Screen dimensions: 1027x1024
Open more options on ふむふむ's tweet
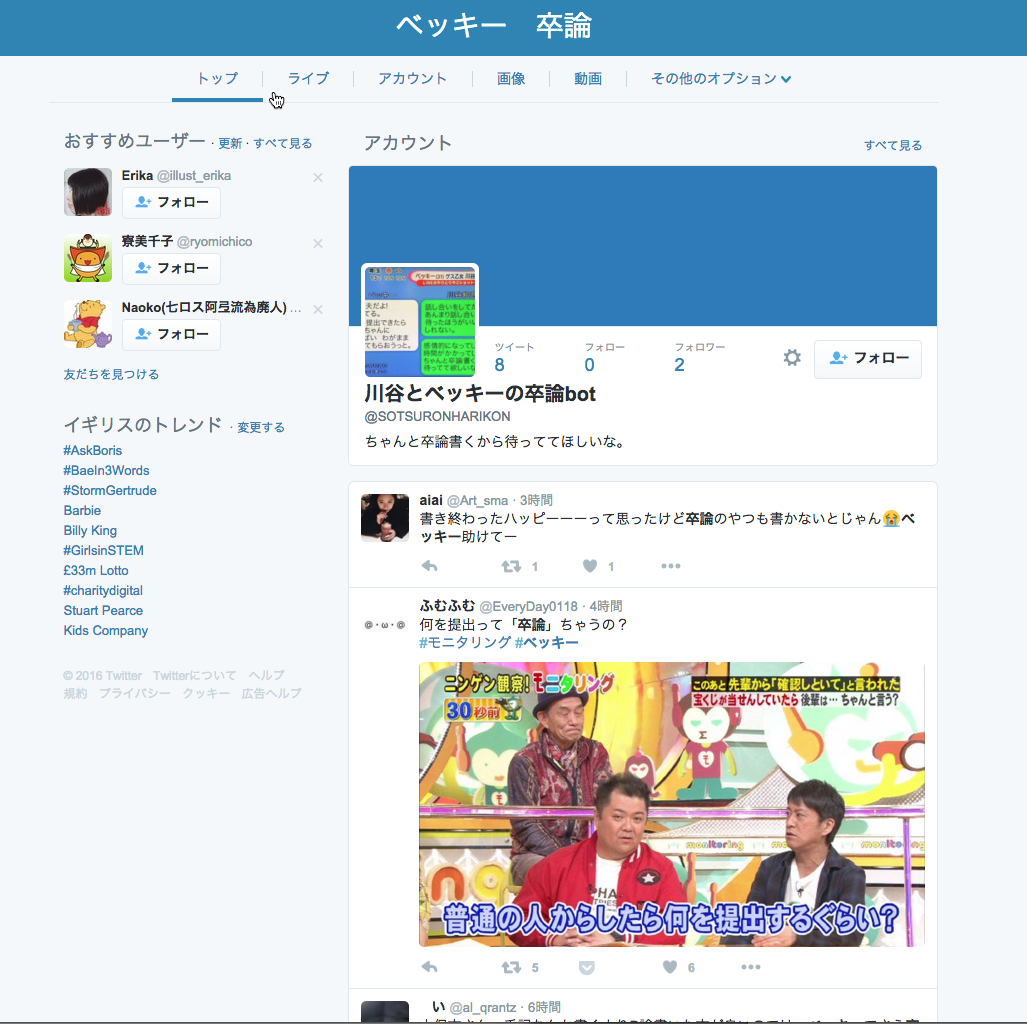(751, 967)
